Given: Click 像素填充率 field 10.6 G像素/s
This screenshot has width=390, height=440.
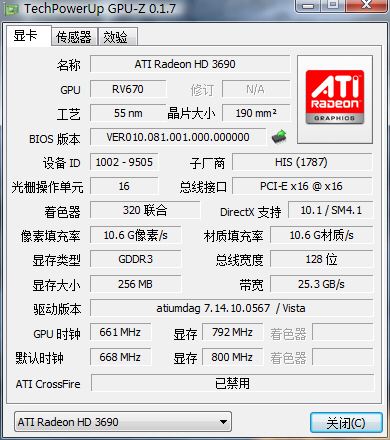Looking at the screenshot, I should pos(136,235).
